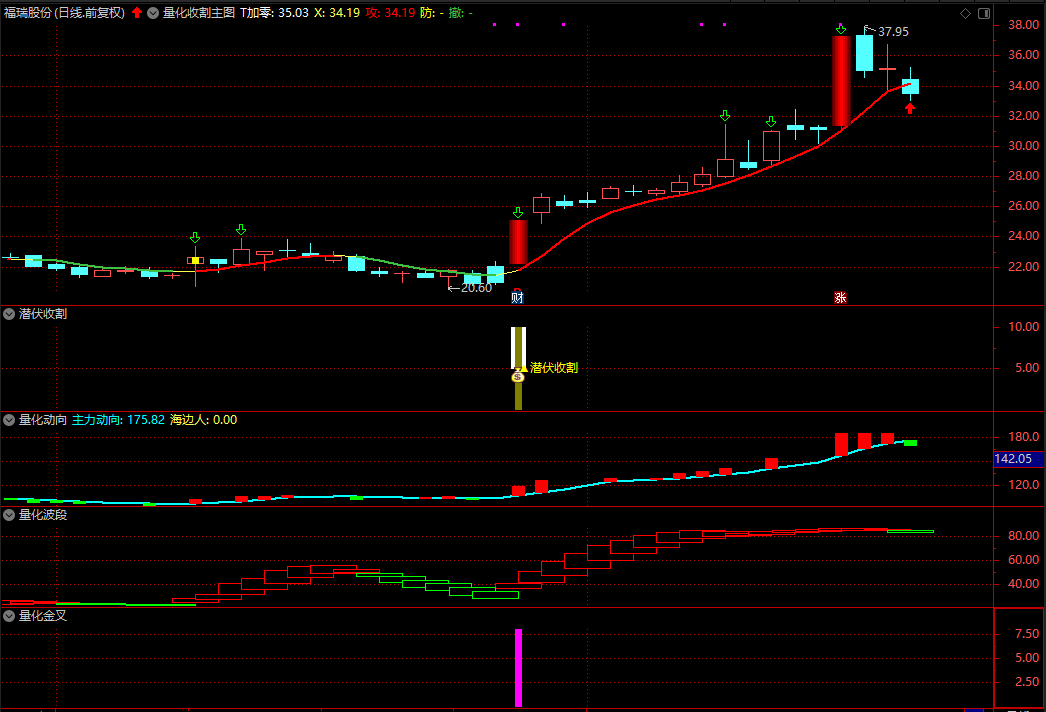Image resolution: width=1046 pixels, height=712 pixels.
Task: Click the red 攻: 34.19 value
Action: point(390,13)
